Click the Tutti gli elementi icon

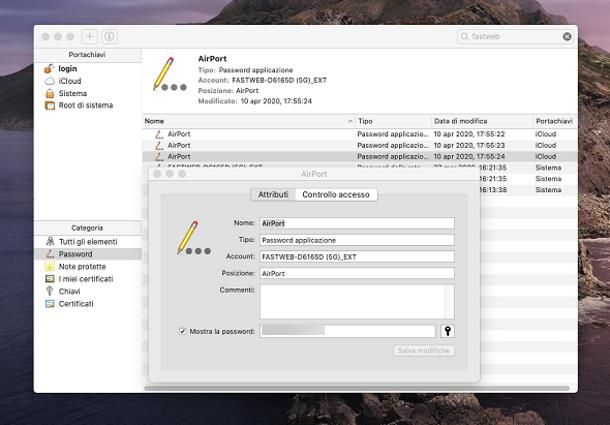[x=50, y=241]
